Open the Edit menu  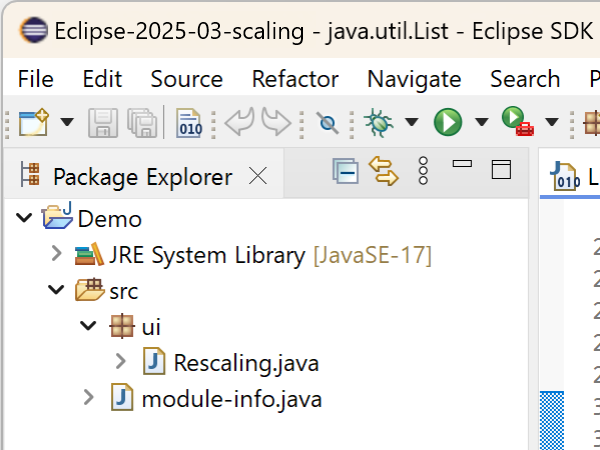point(102,79)
